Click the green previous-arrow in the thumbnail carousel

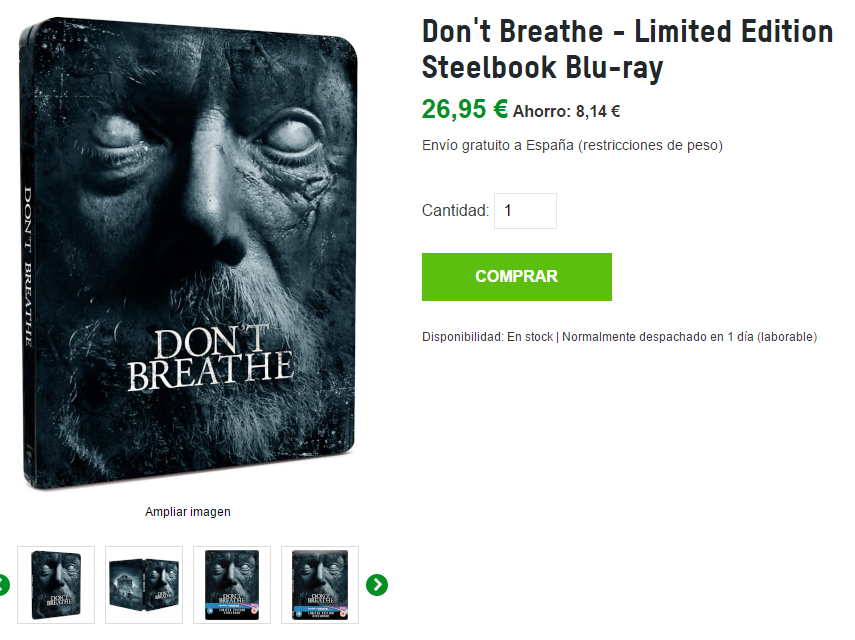pyautogui.click(x=4, y=585)
